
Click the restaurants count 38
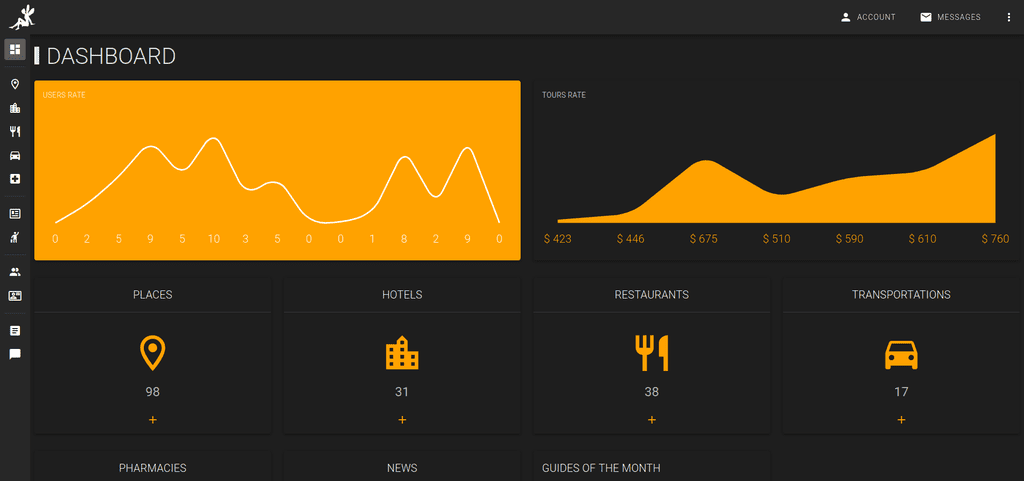[652, 392]
